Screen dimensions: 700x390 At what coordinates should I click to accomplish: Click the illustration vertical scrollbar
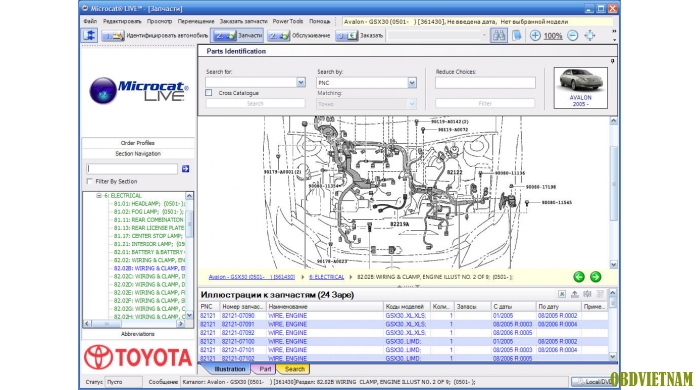[x=613, y=193]
